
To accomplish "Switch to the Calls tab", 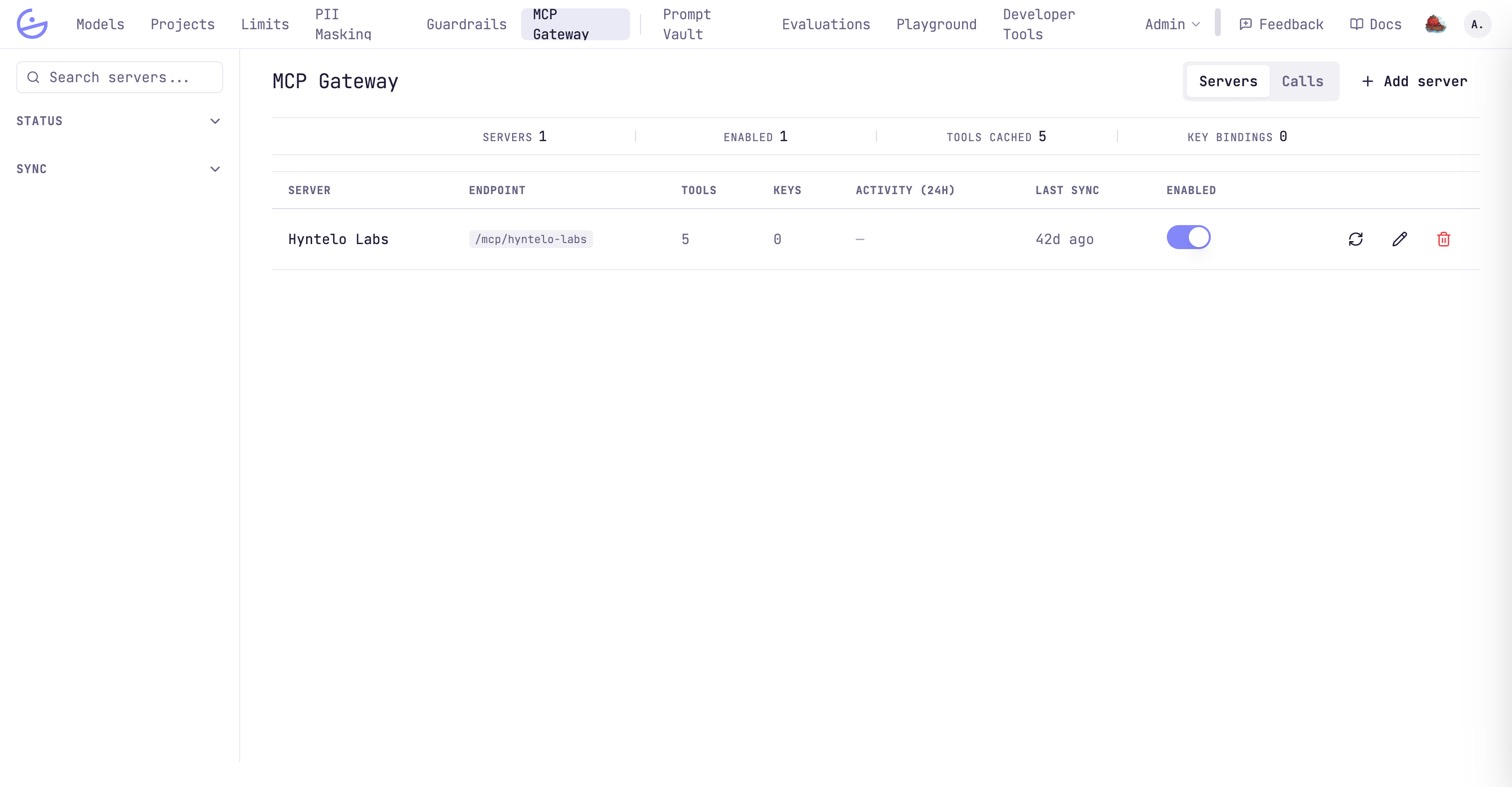I will coord(1302,81).
